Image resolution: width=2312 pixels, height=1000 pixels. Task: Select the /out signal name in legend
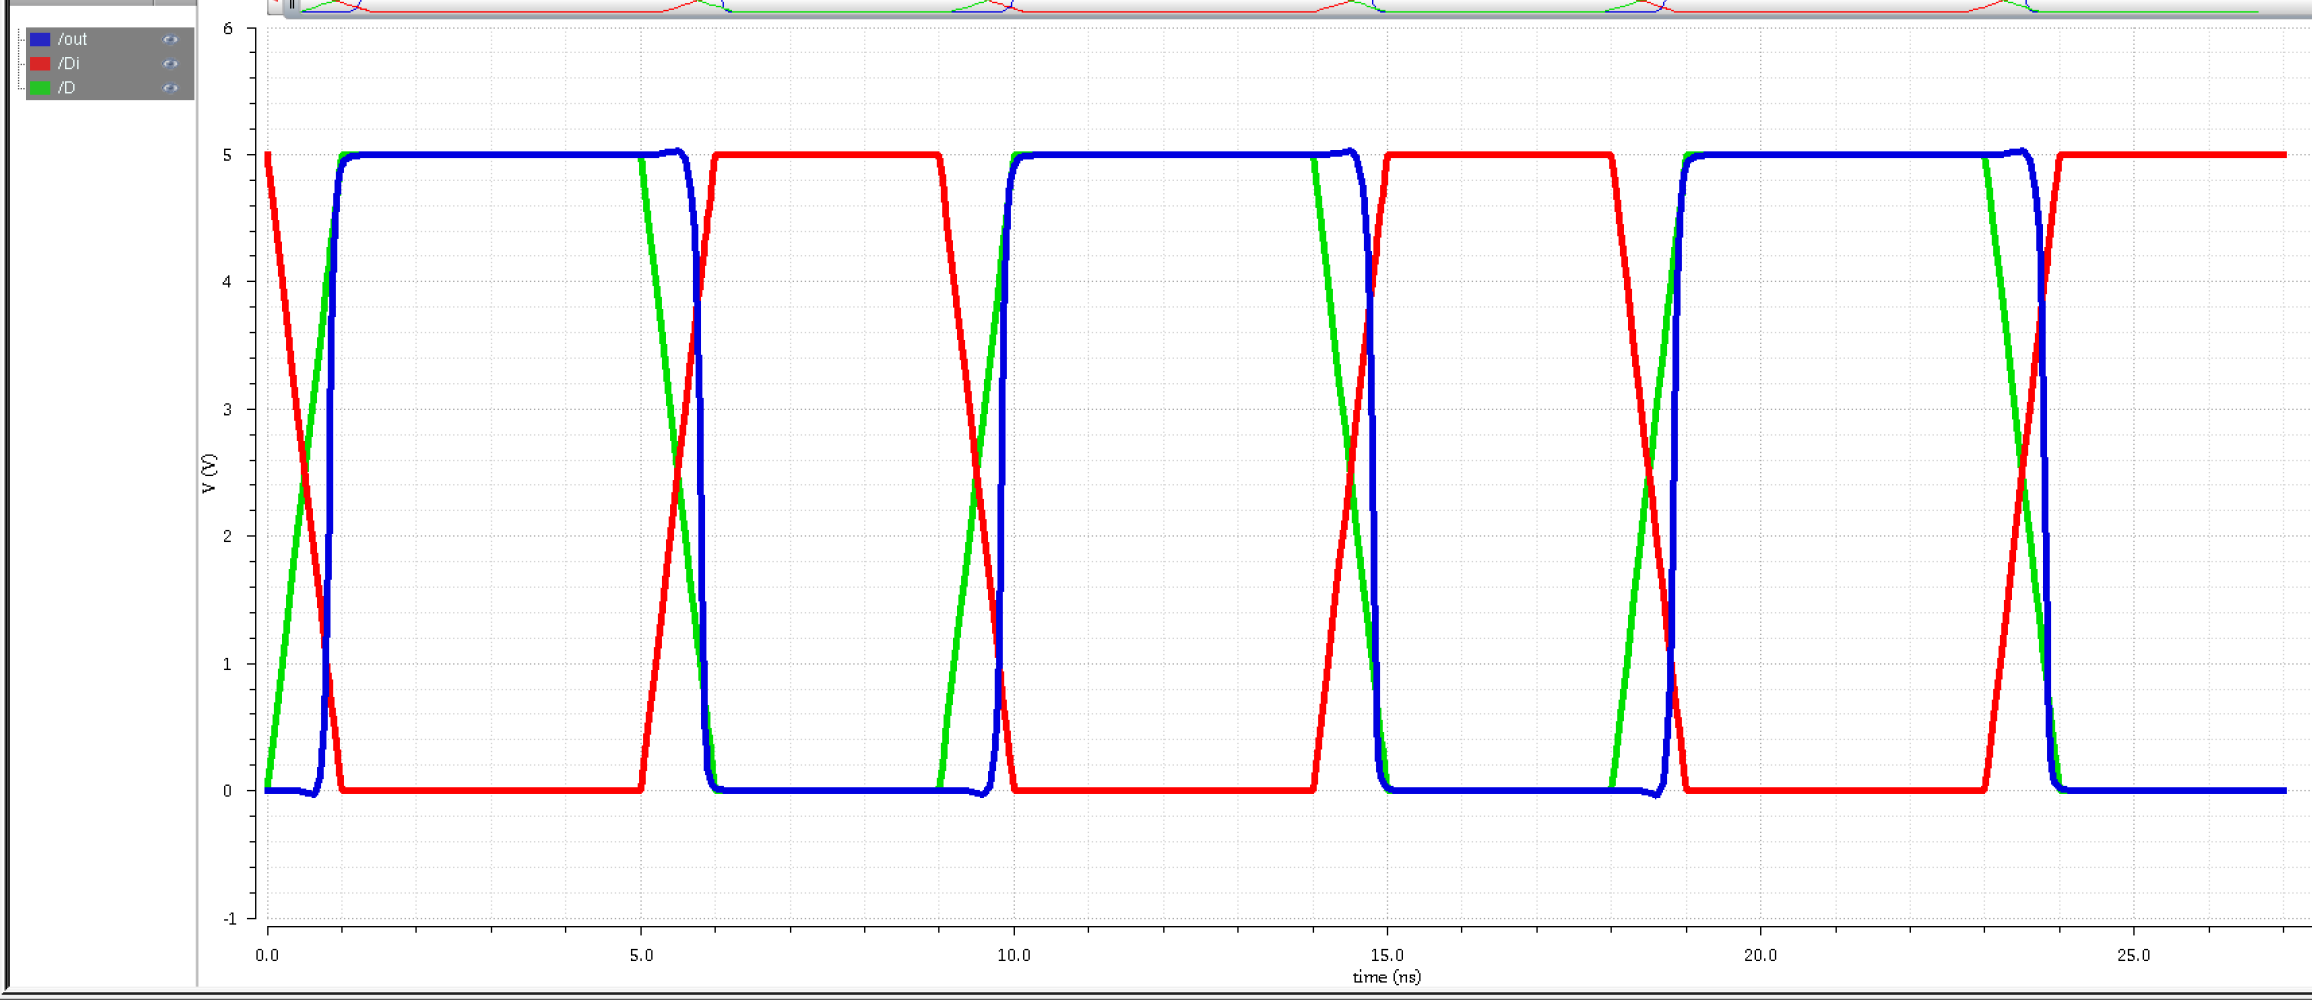(73, 40)
